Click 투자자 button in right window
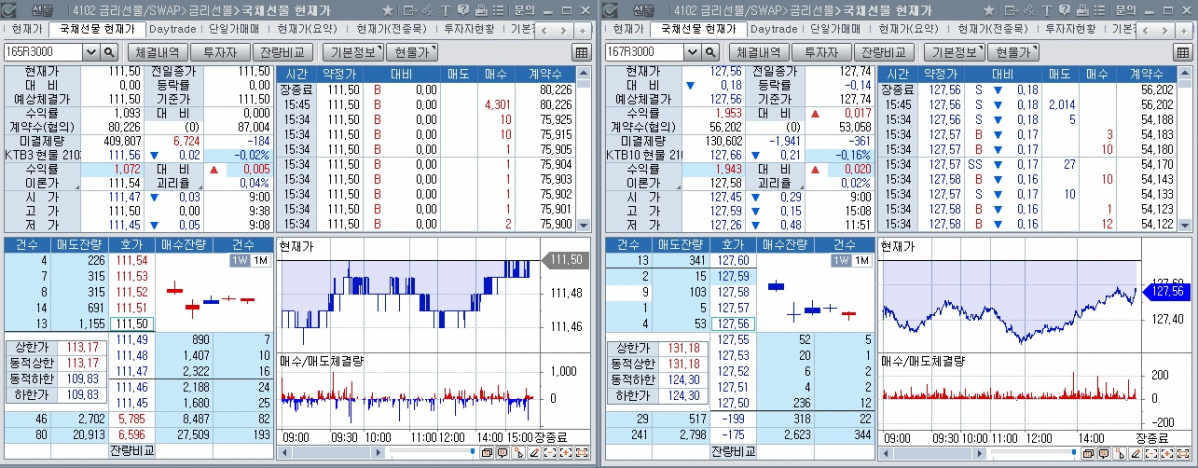 [x=820, y=52]
